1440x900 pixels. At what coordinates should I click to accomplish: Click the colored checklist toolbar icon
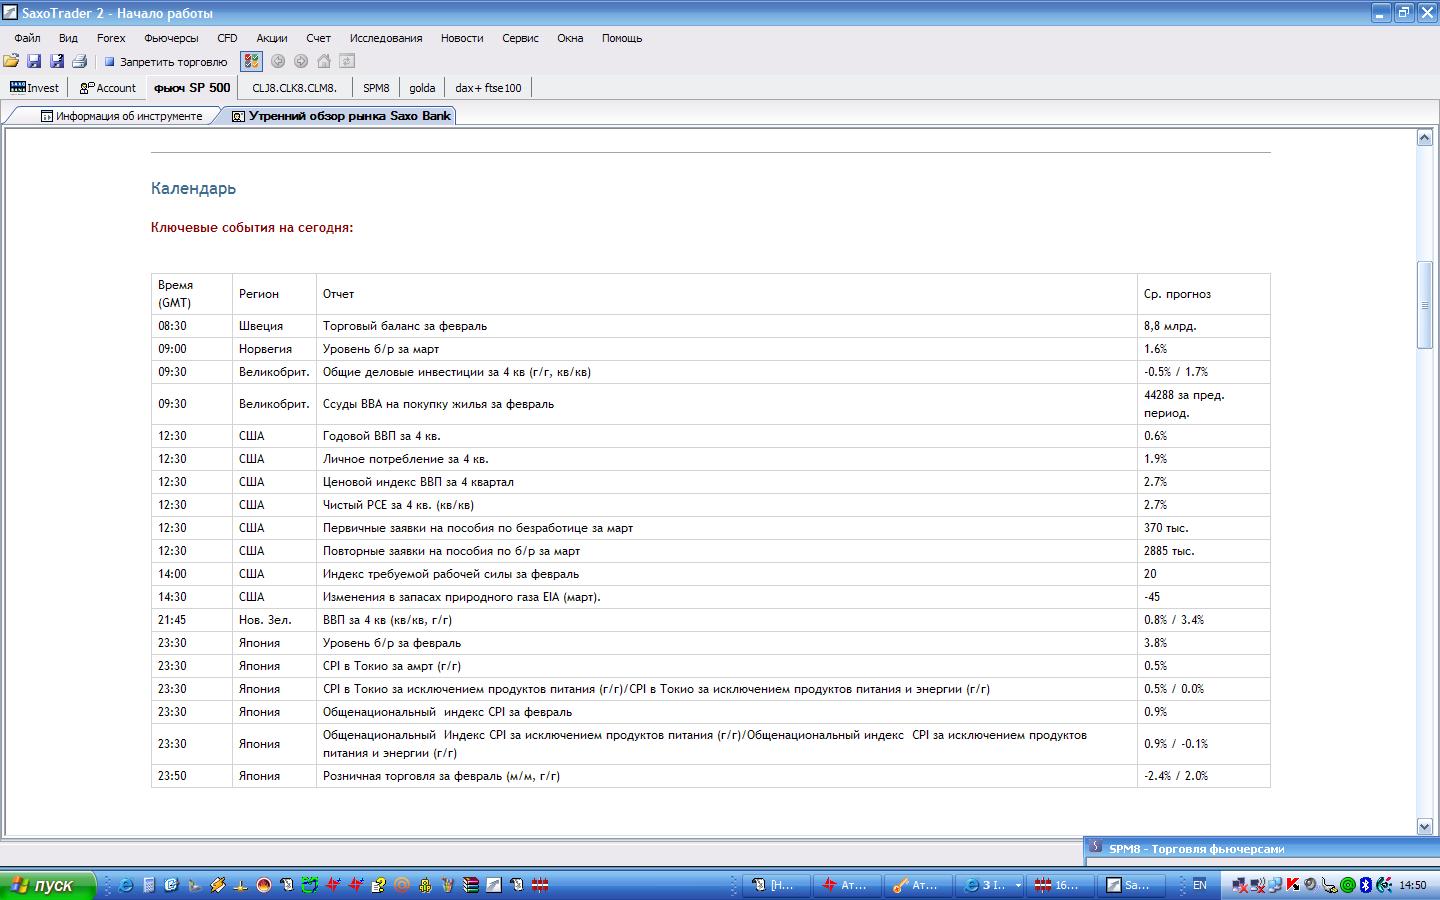(251, 61)
